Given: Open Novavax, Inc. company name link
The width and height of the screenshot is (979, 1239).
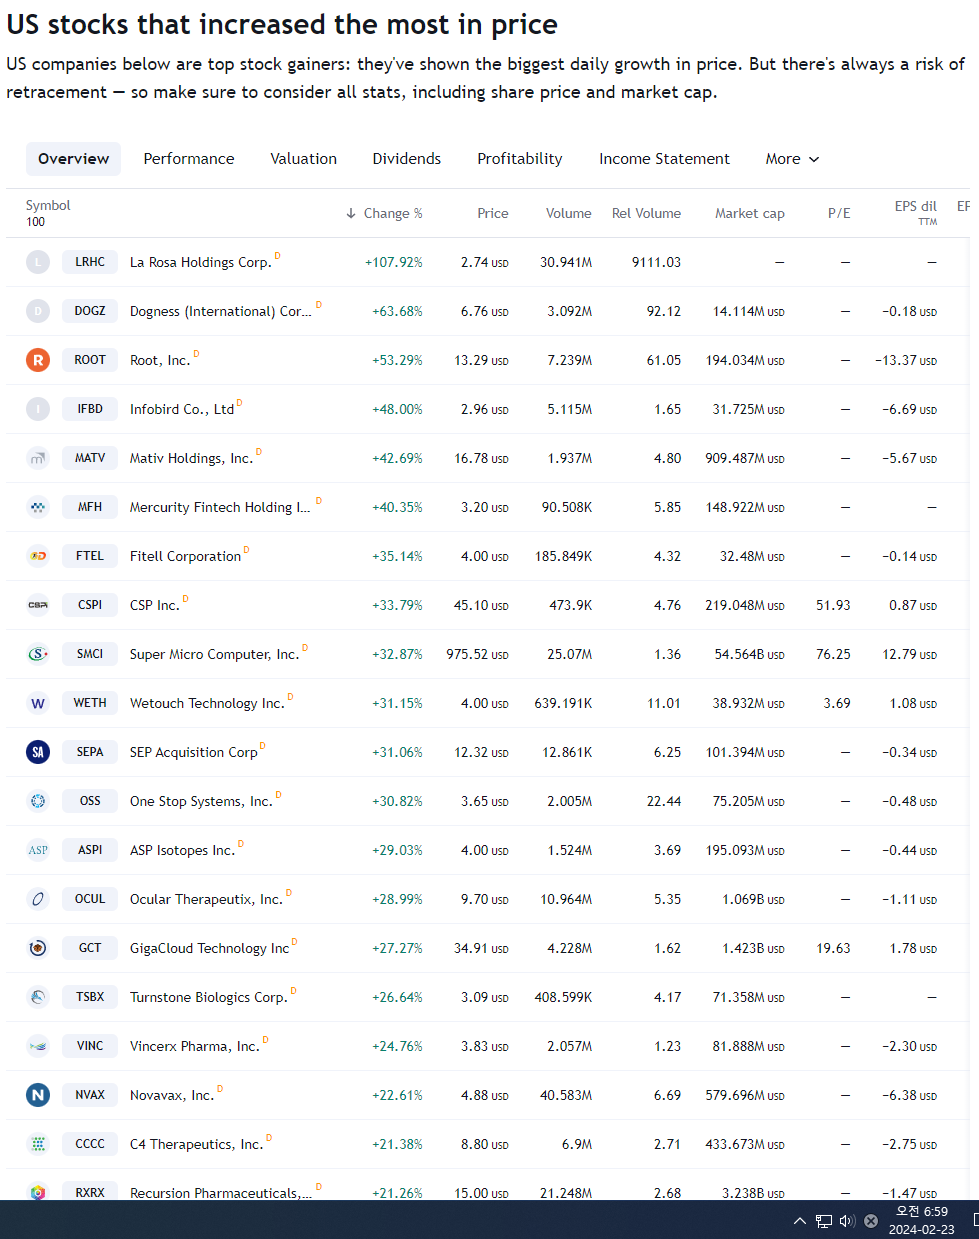Looking at the screenshot, I should click(x=172, y=1095).
